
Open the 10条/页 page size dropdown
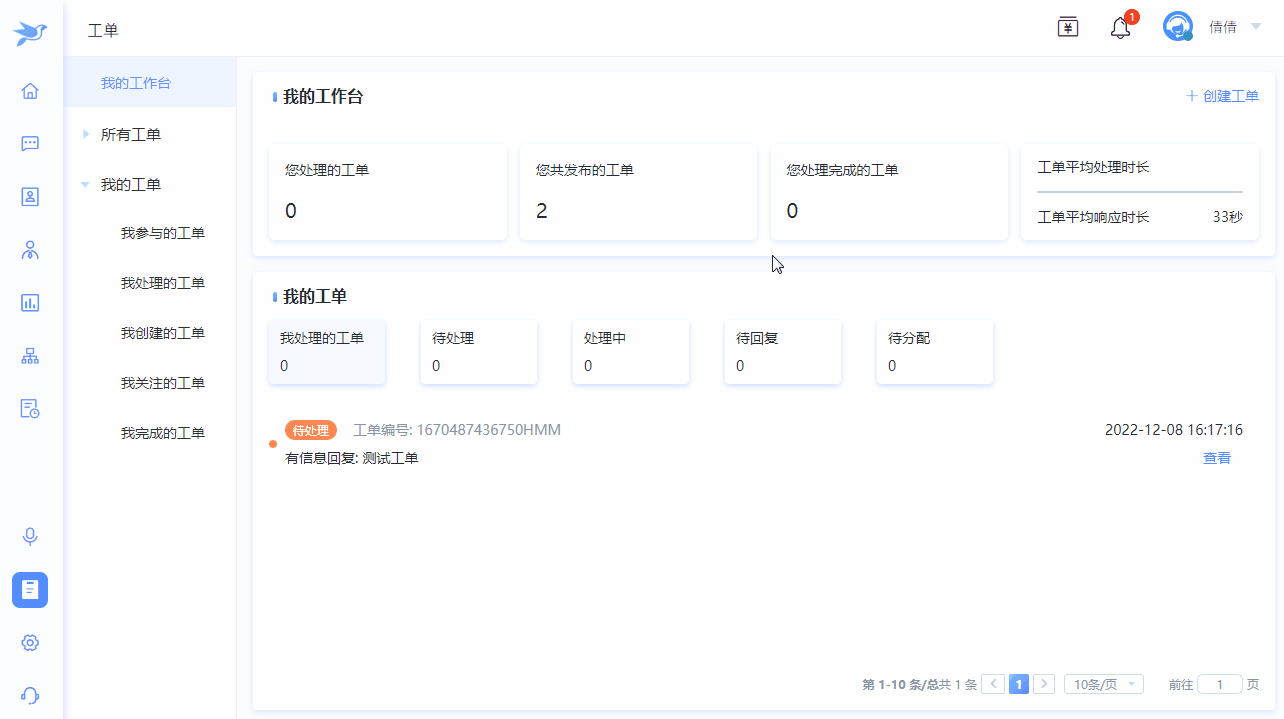(1103, 684)
